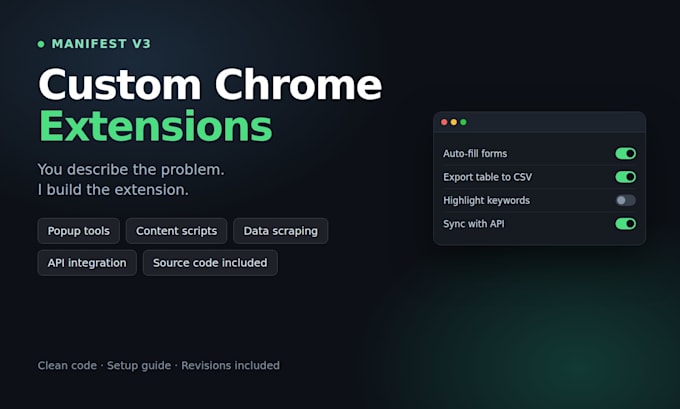680x409 pixels.
Task: Enable the Highlight keywords switch
Action: point(625,200)
